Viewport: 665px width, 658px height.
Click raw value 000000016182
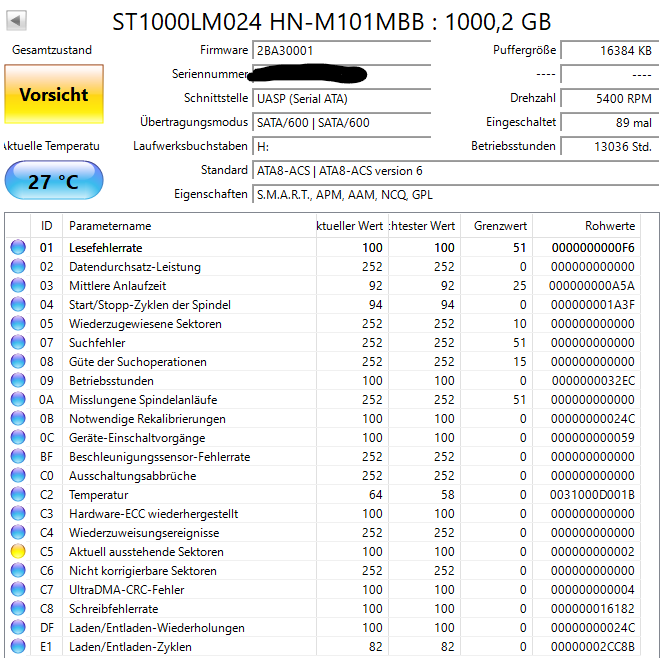pyautogui.click(x=592, y=608)
